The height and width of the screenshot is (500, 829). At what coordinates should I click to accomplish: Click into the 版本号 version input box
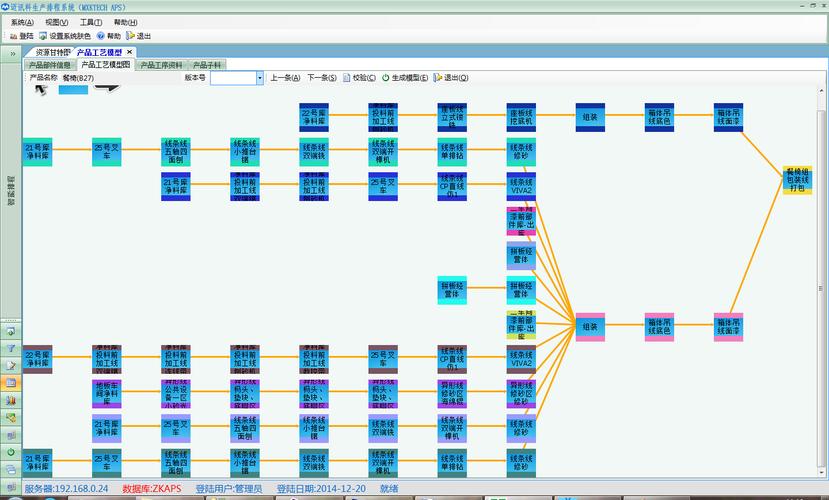pos(233,78)
